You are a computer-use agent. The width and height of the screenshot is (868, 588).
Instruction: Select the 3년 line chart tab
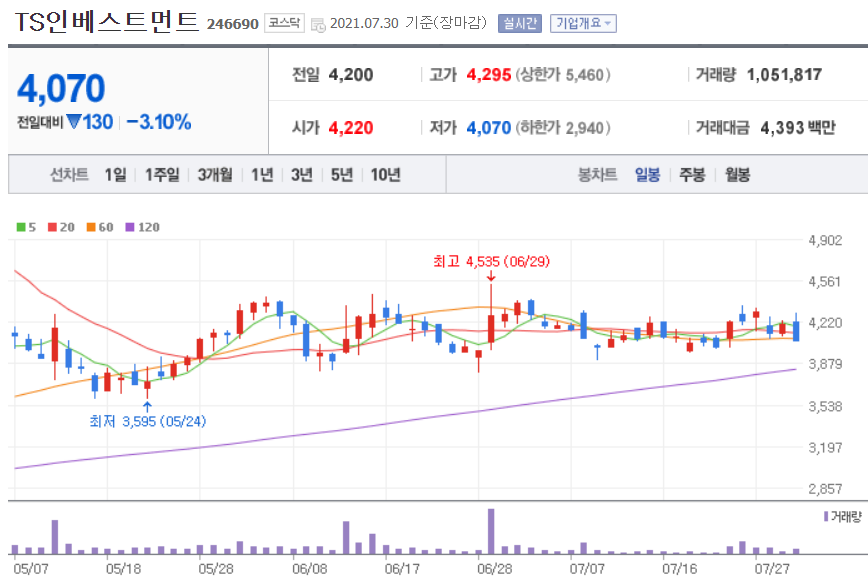(302, 175)
